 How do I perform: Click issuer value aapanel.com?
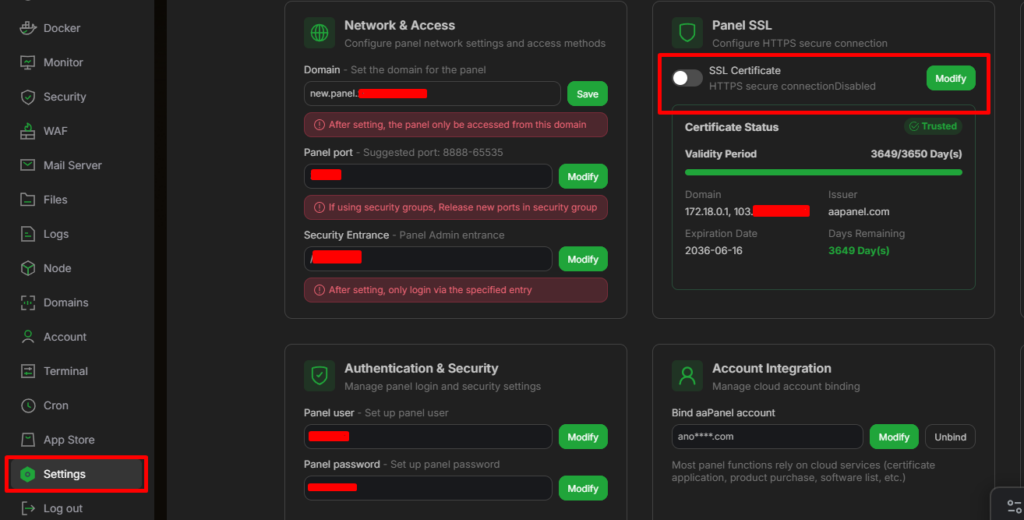coord(859,212)
